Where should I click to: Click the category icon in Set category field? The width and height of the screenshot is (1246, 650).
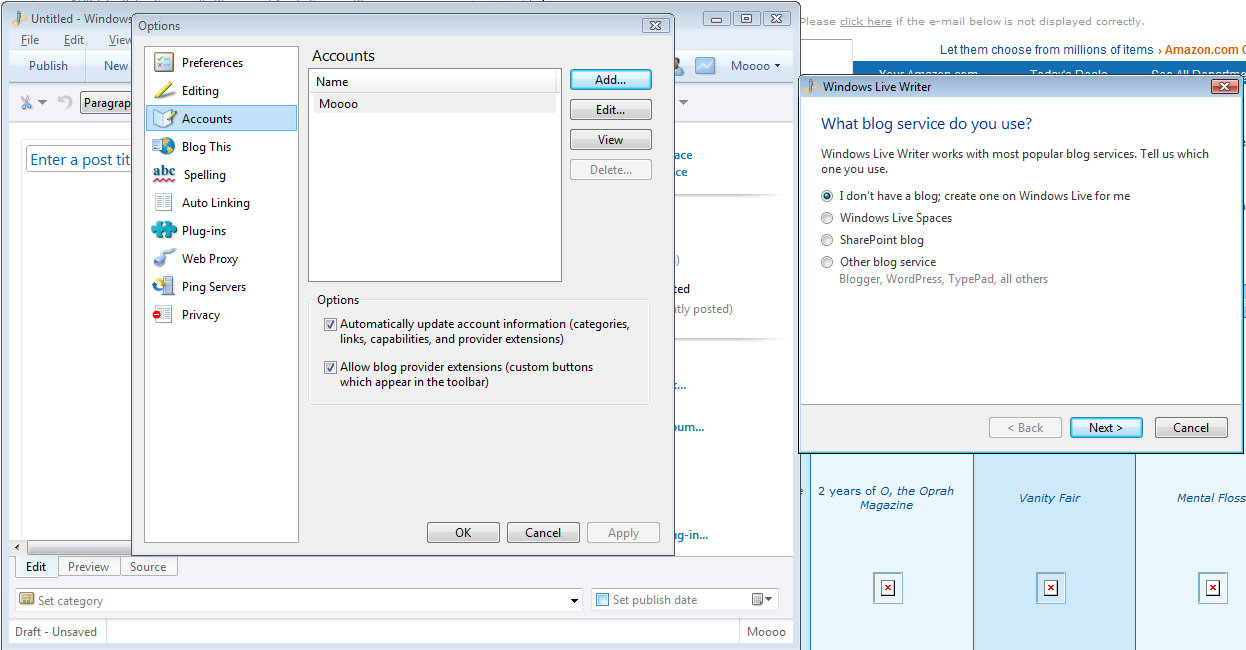click(x=27, y=600)
